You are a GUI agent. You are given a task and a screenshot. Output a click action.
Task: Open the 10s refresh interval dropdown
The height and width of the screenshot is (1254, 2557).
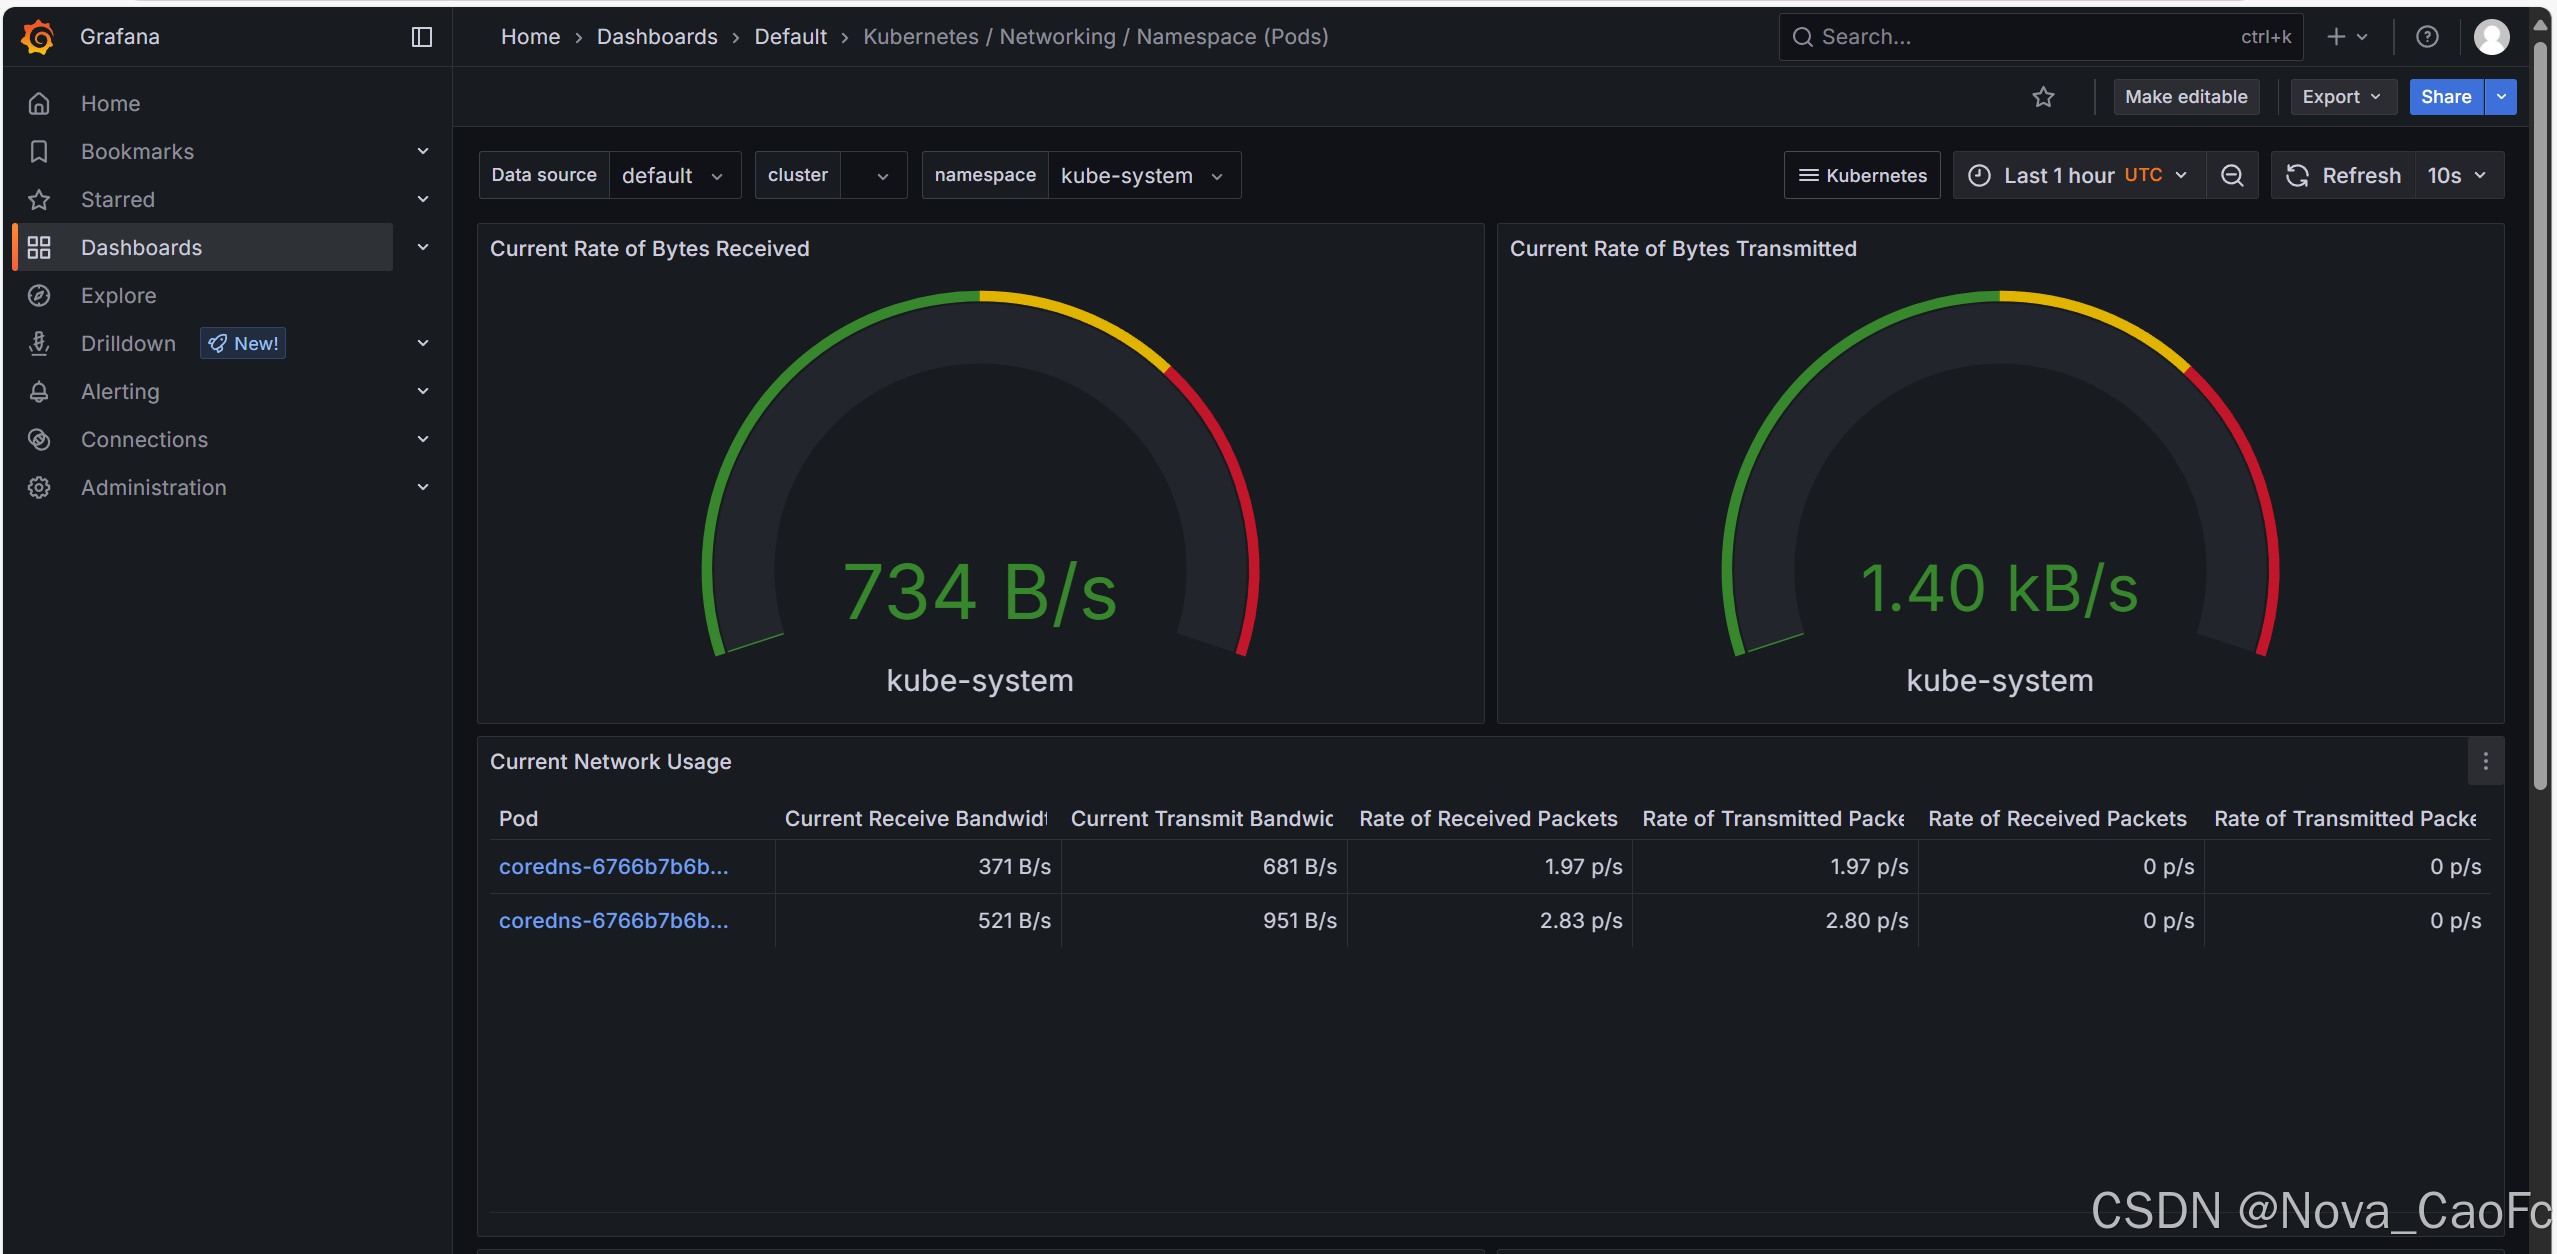2457,176
